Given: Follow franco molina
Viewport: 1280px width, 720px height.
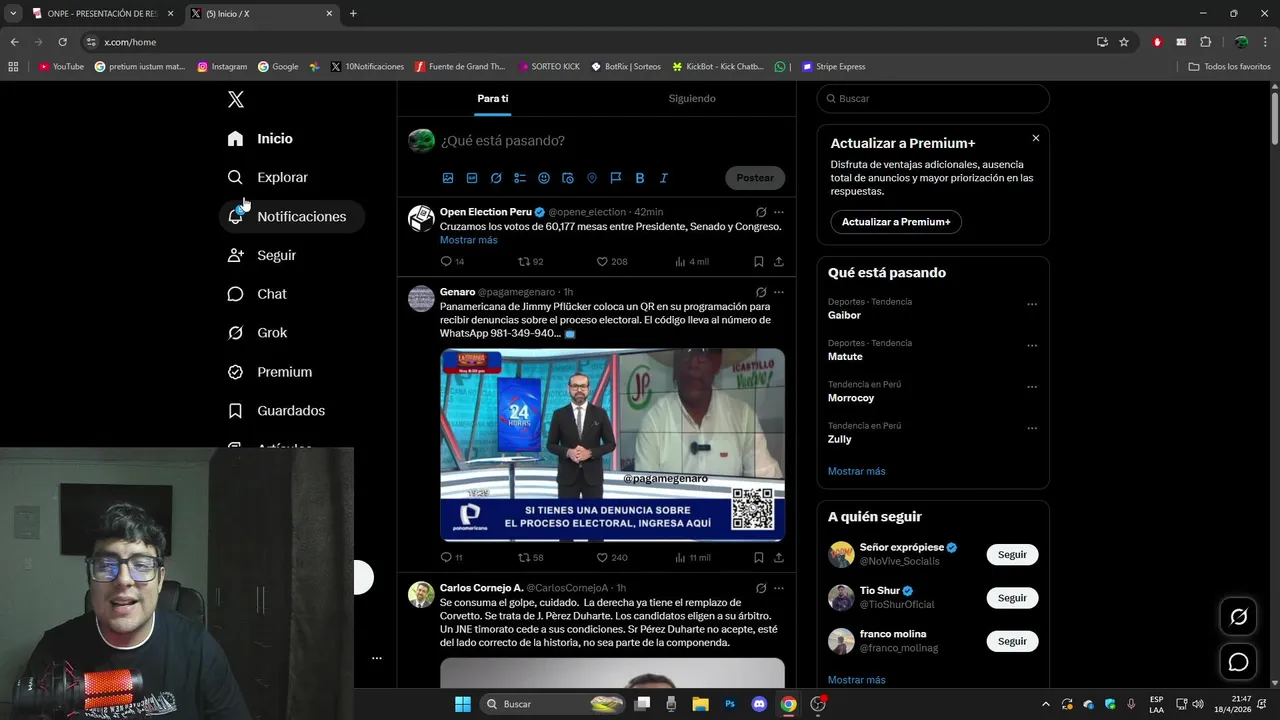Looking at the screenshot, I should click(1012, 641).
